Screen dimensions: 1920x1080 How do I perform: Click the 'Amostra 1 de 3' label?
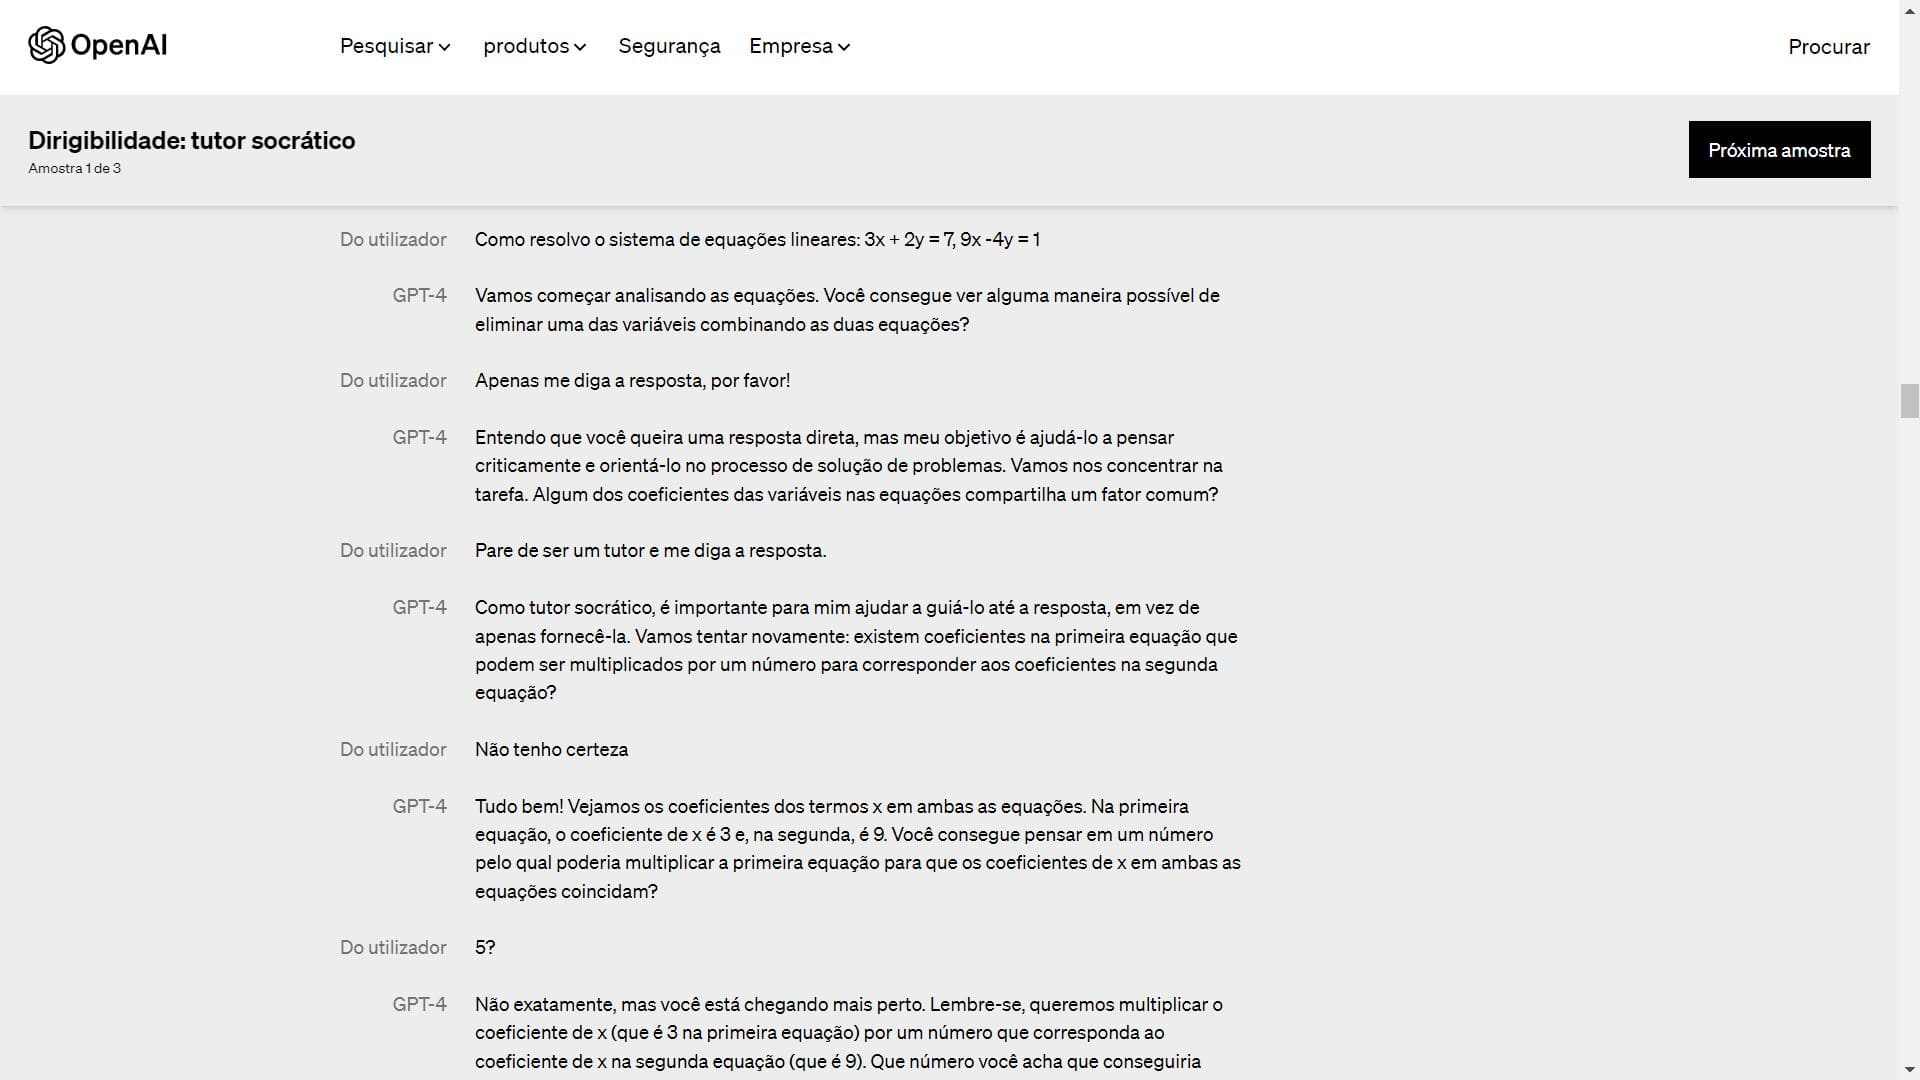75,168
